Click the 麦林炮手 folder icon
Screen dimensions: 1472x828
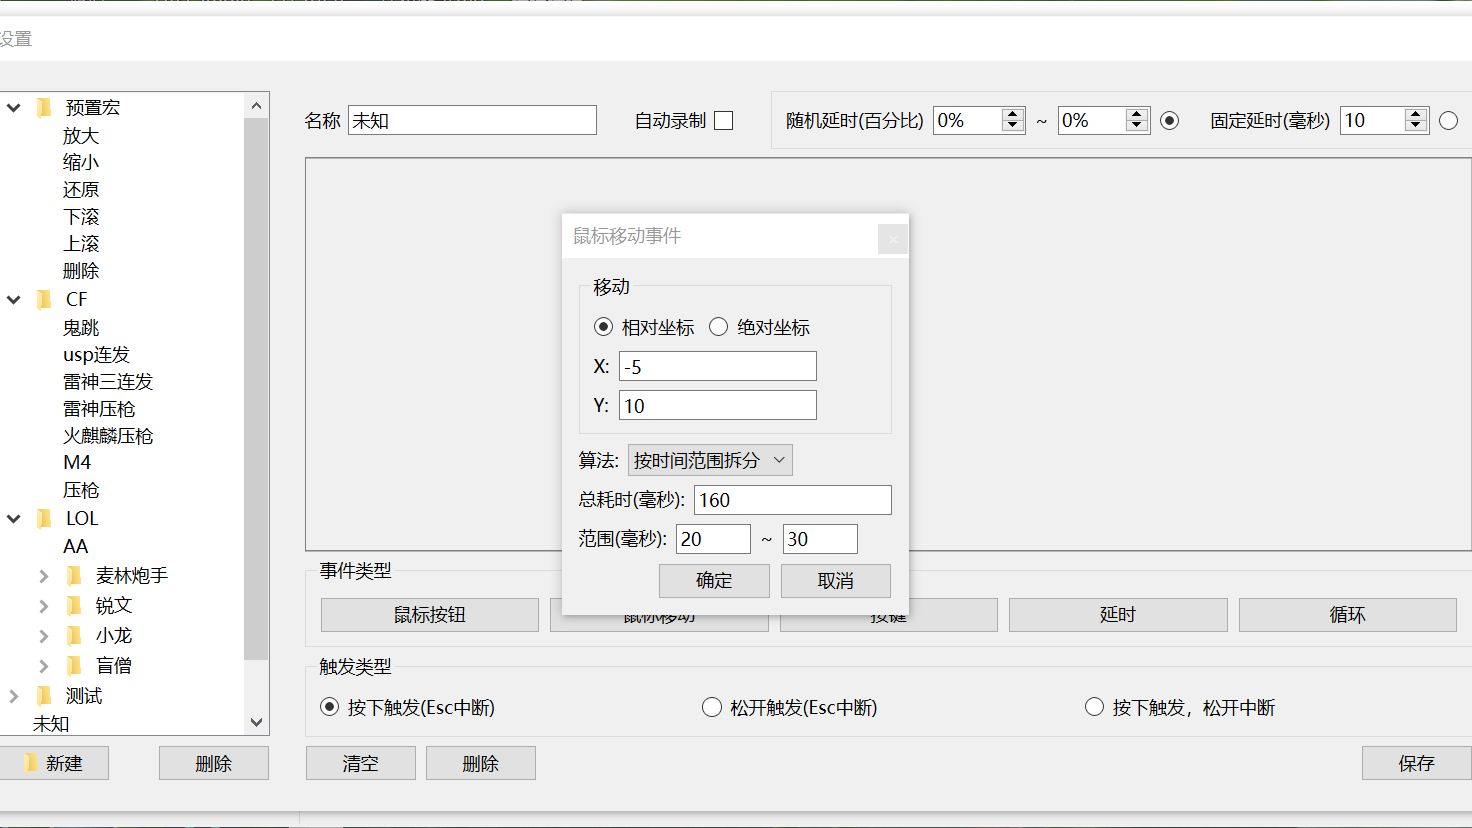coord(74,576)
